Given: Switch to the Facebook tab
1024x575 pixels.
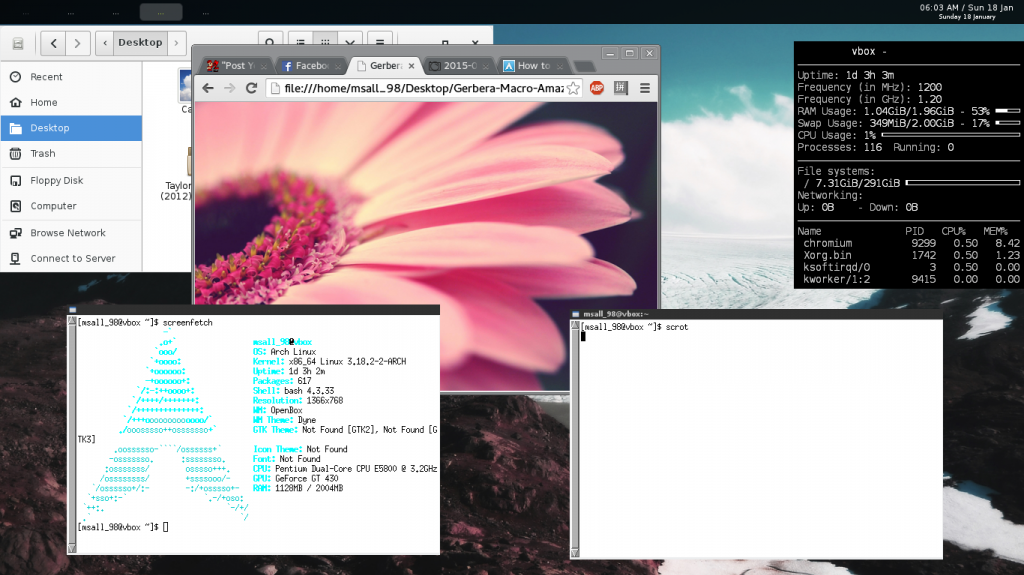Looking at the screenshot, I should (312, 65).
